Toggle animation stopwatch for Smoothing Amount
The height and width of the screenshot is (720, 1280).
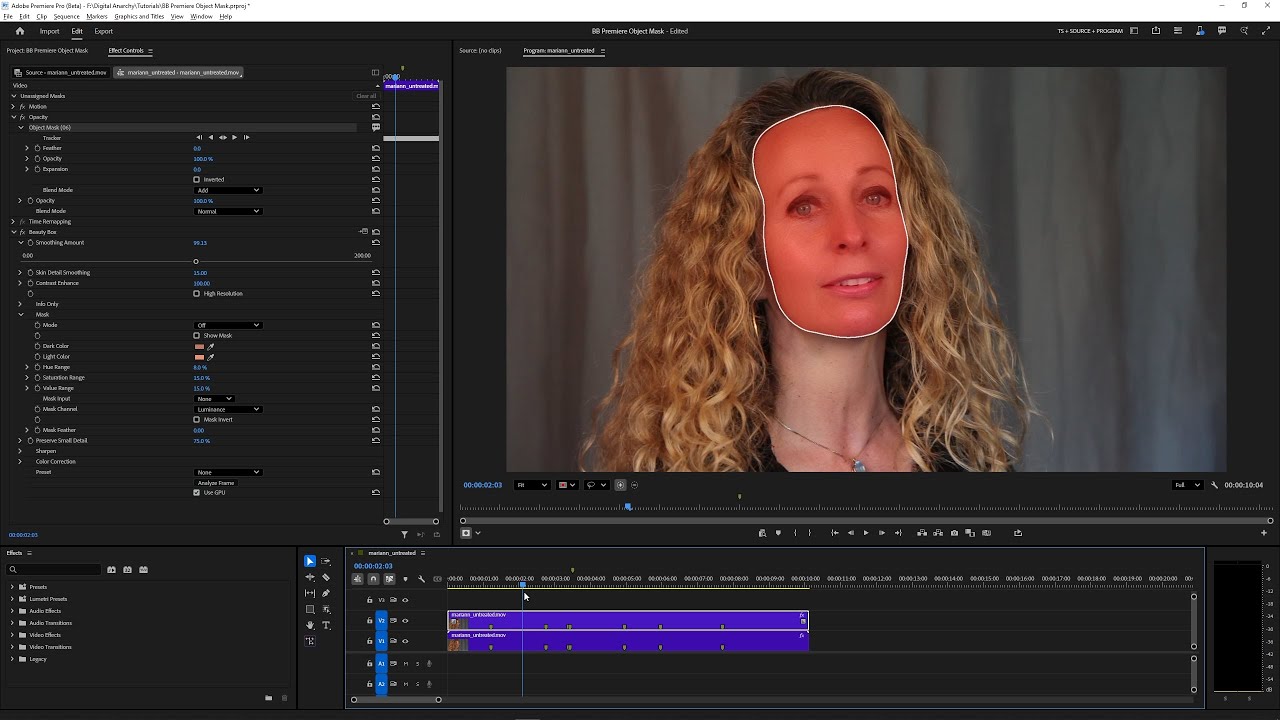coord(30,243)
